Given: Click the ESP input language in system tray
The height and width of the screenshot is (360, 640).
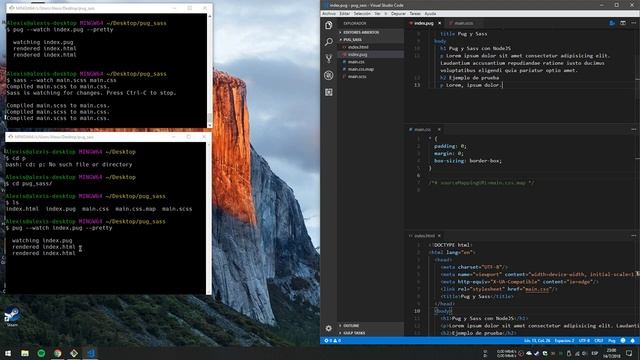Looking at the screenshot, I should pyautogui.click(x=594, y=353).
